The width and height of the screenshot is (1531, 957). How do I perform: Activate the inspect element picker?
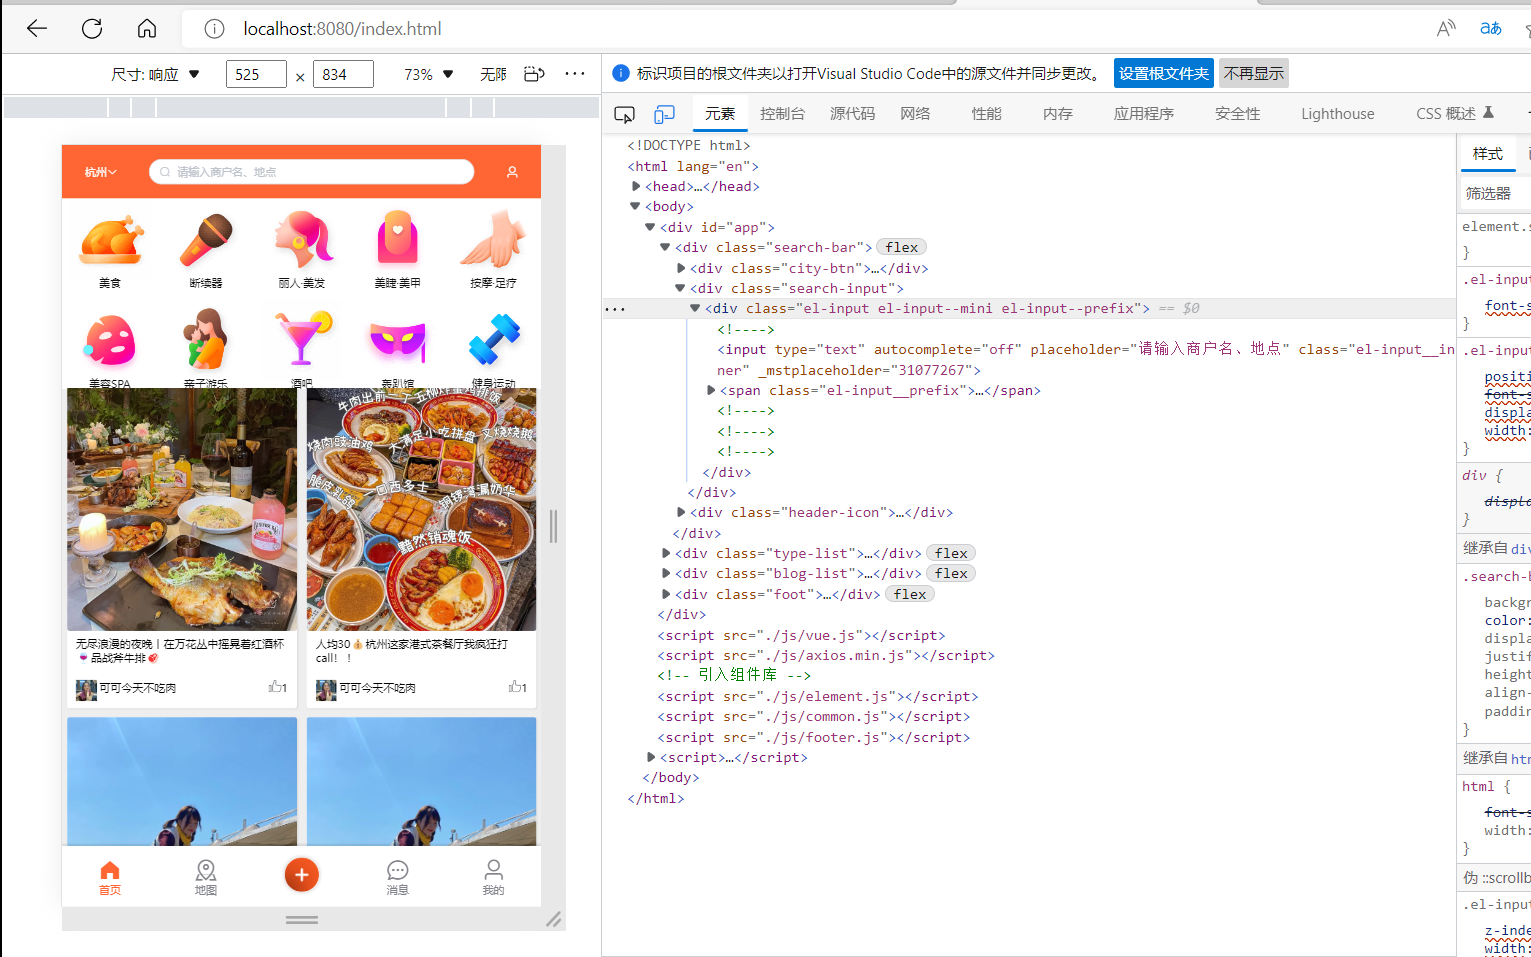(x=624, y=114)
